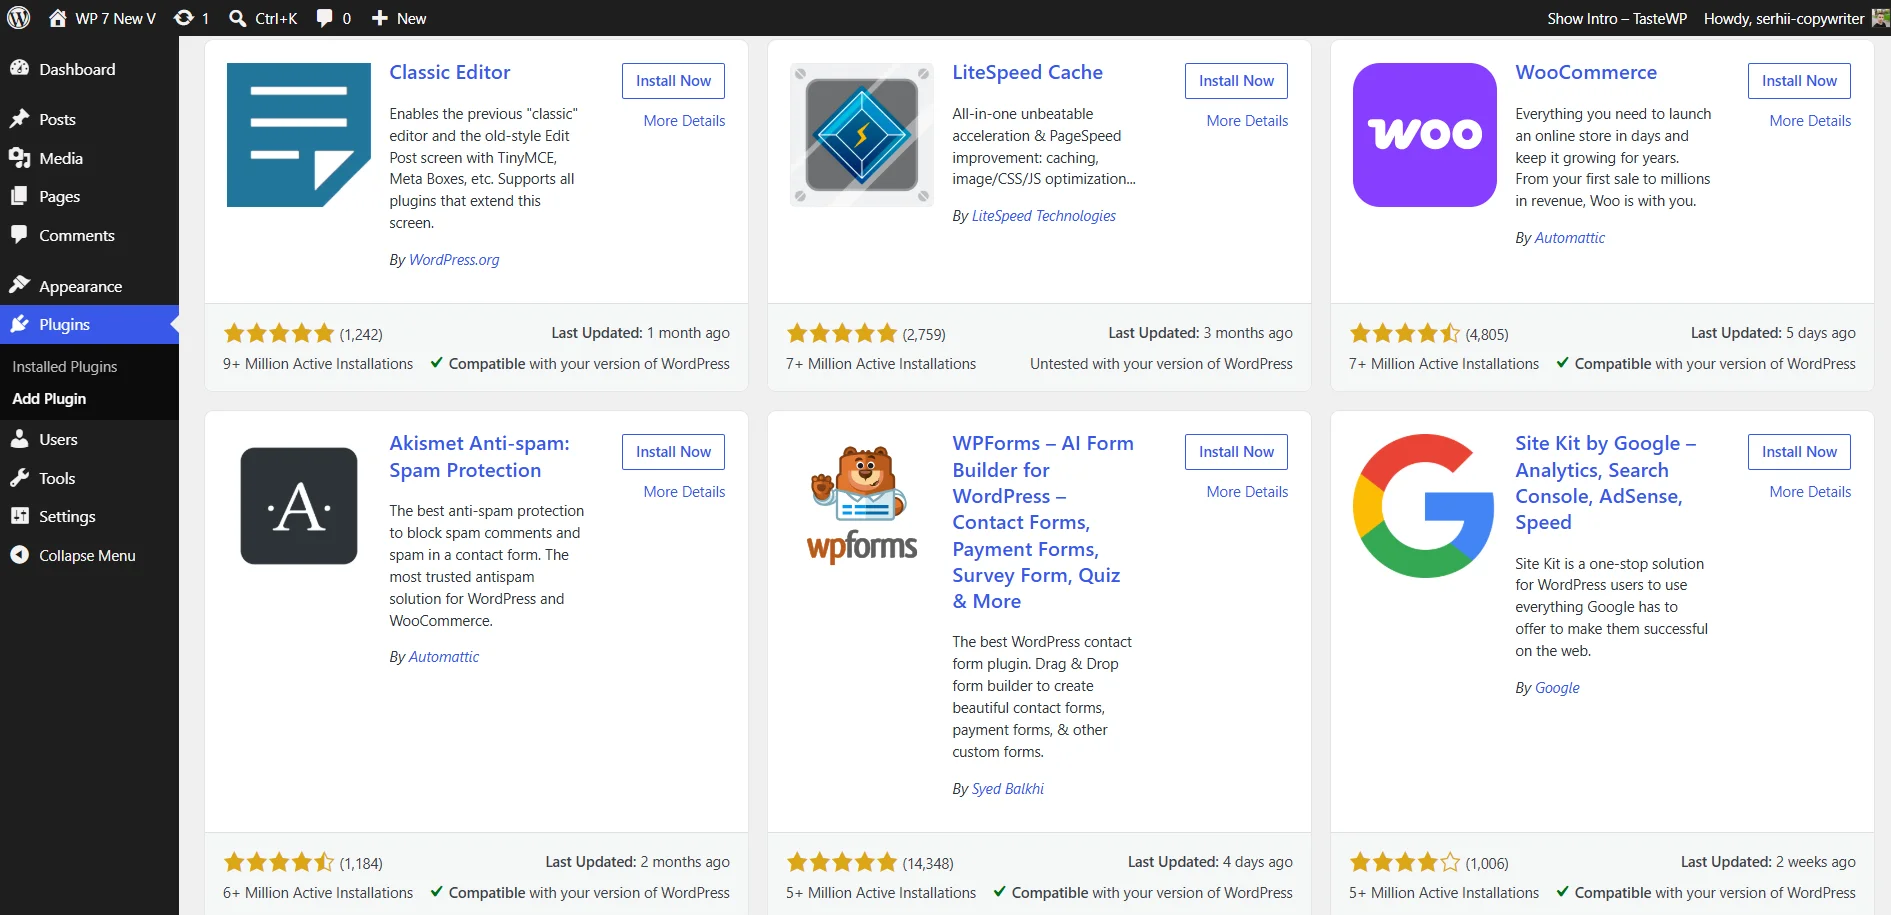The height and width of the screenshot is (915, 1891).
Task: Open the Classic Editor title link
Action: point(450,72)
